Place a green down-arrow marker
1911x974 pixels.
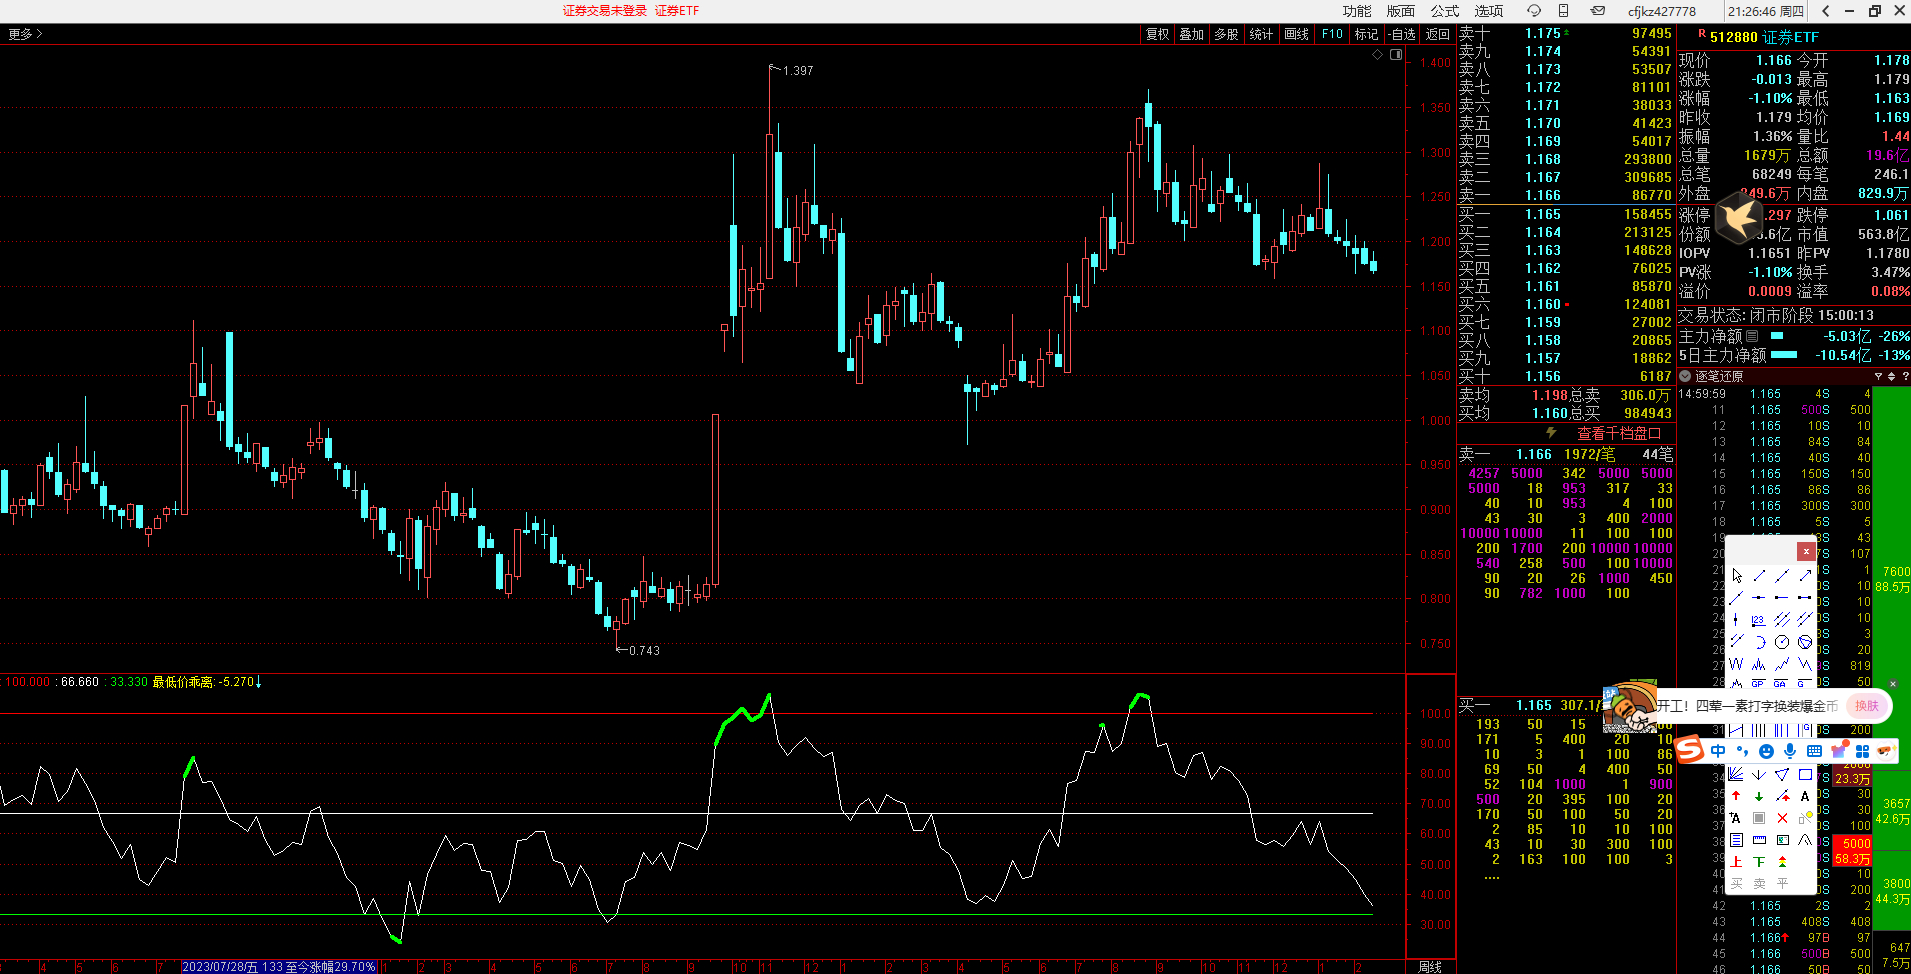pos(1759,796)
